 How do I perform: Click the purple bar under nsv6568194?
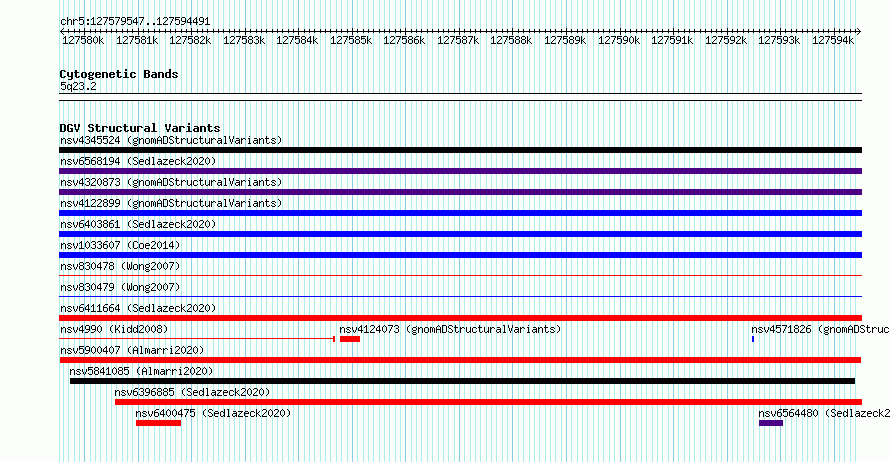point(460,171)
